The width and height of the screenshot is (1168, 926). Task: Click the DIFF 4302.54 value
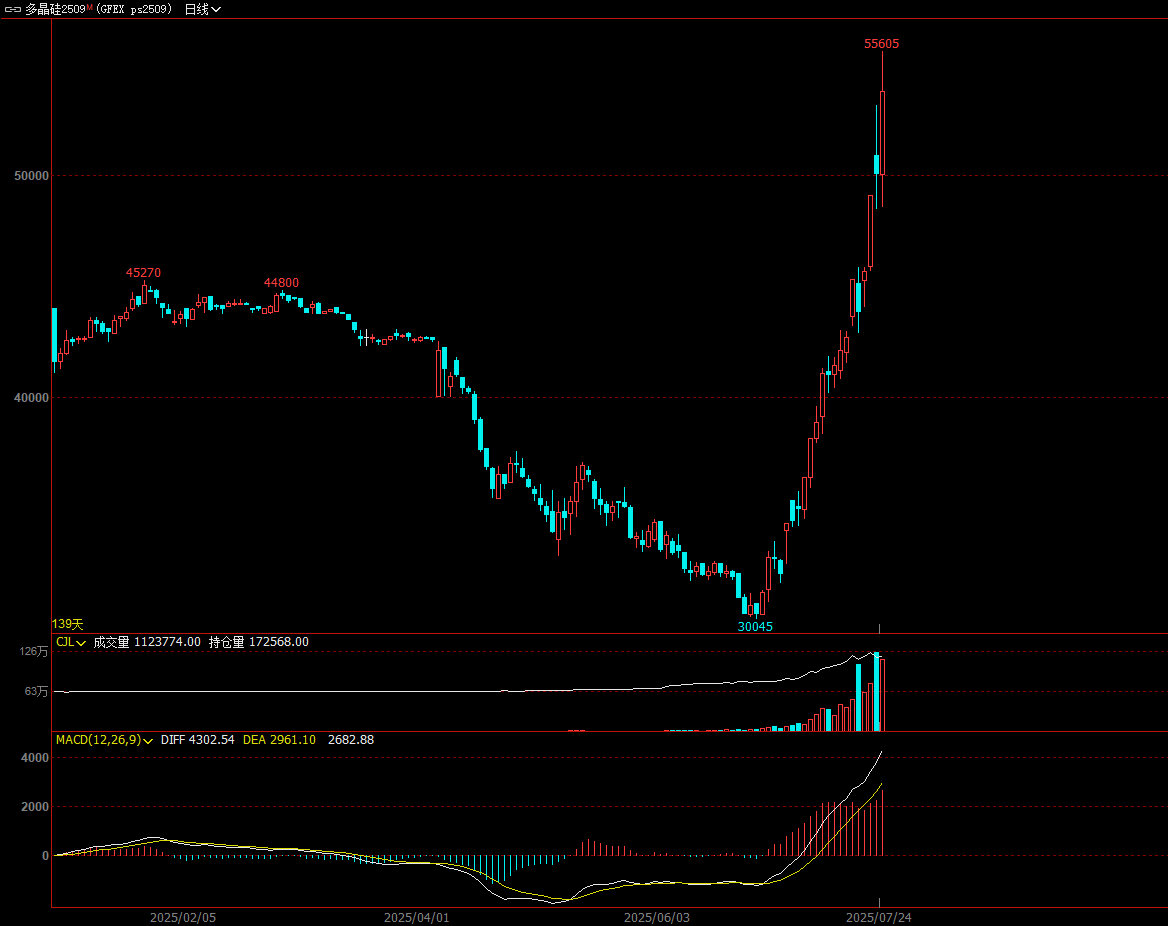coord(197,740)
